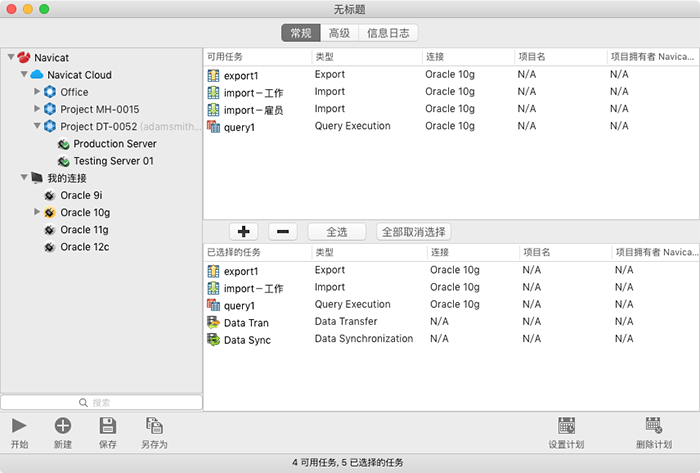Click the plus add-task button
This screenshot has width=700, height=473.
[x=244, y=232]
